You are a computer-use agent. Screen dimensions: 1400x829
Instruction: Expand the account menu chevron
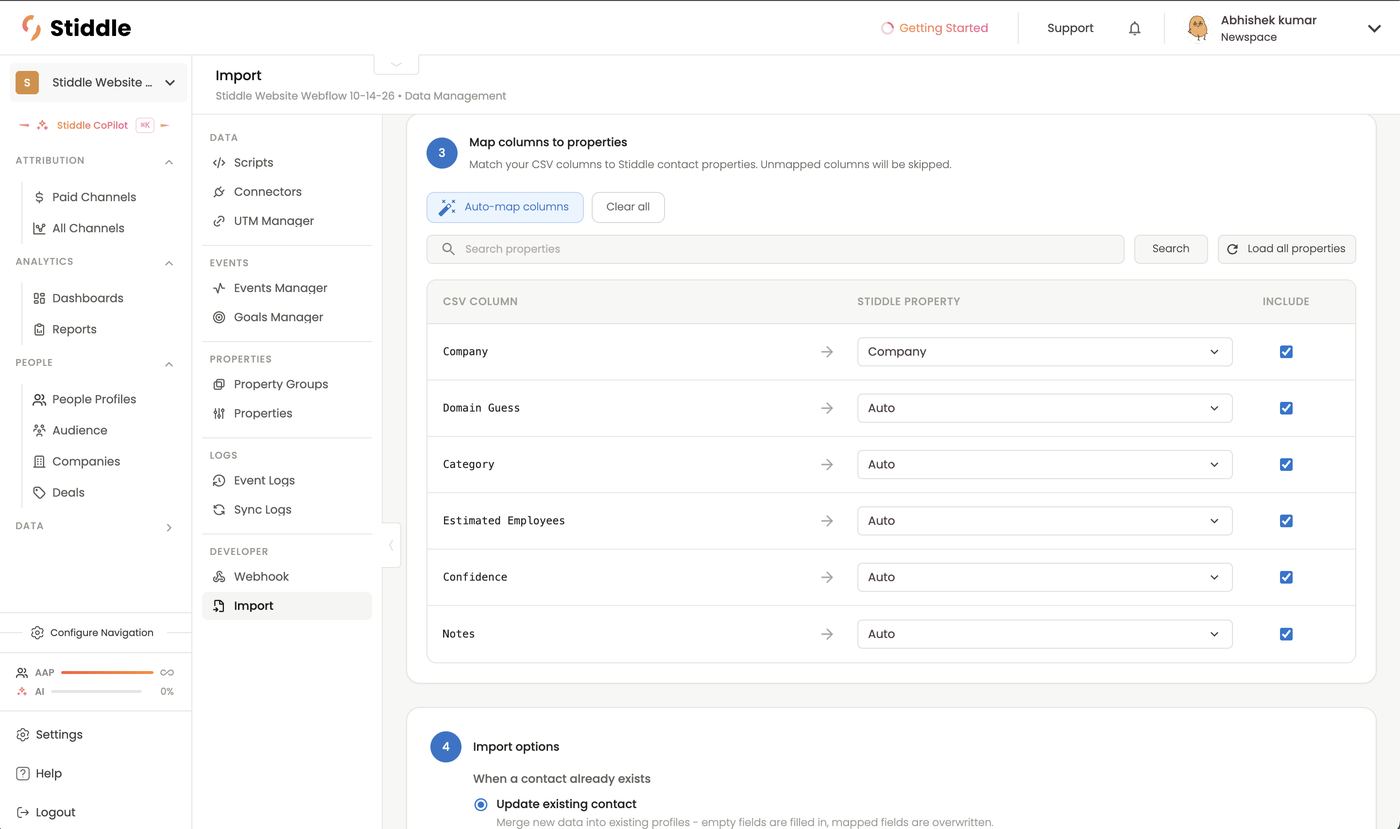click(x=1374, y=28)
